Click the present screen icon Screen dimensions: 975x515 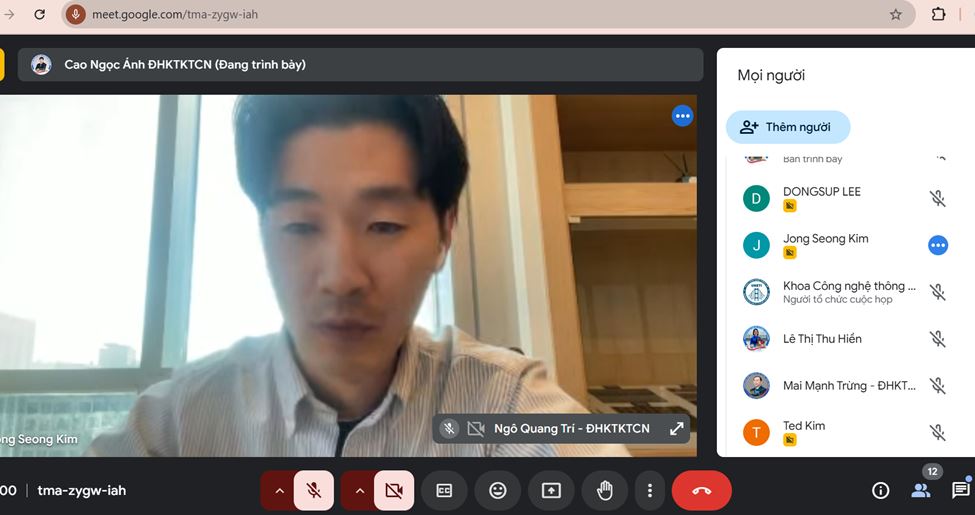tap(551, 491)
